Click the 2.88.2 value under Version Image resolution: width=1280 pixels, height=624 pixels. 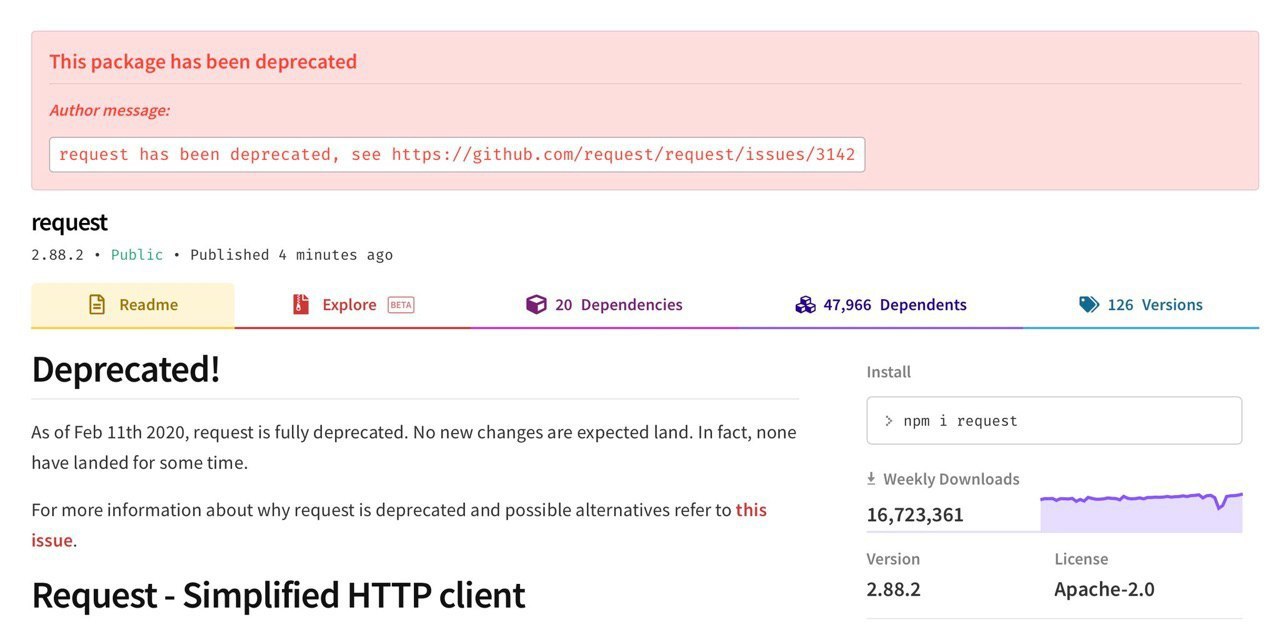pyautogui.click(x=893, y=589)
